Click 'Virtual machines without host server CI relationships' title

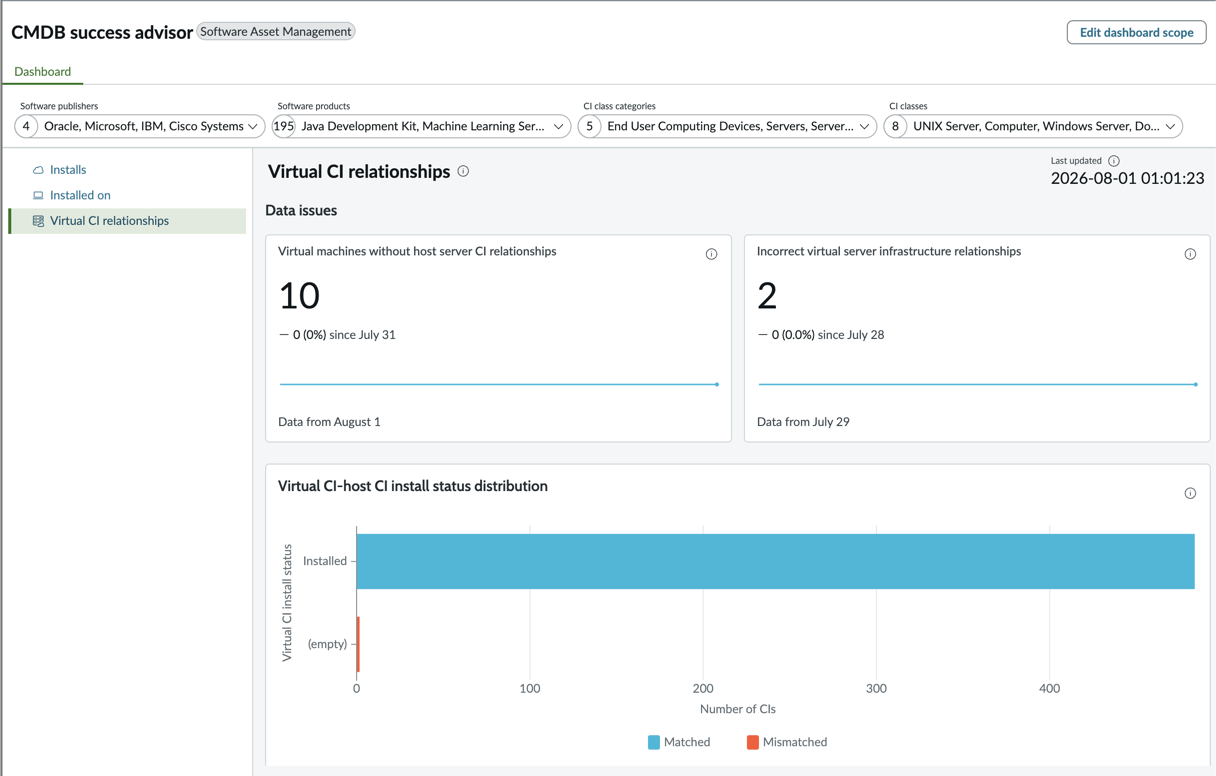click(417, 251)
